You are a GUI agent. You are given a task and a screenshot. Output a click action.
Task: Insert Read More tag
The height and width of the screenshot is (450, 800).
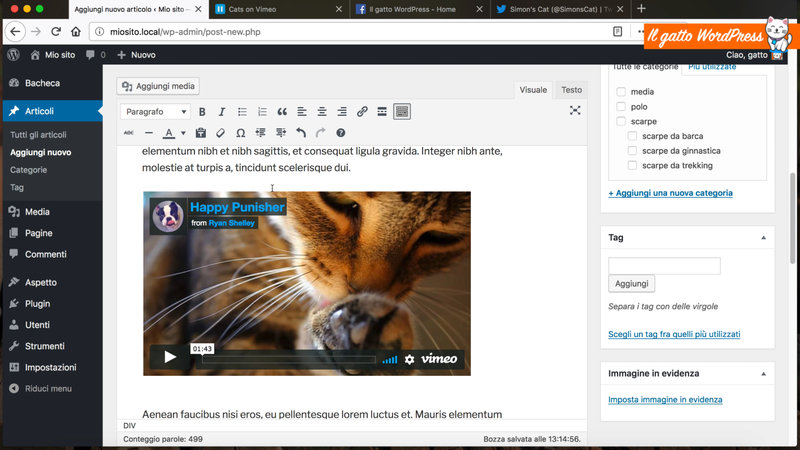[382, 112]
